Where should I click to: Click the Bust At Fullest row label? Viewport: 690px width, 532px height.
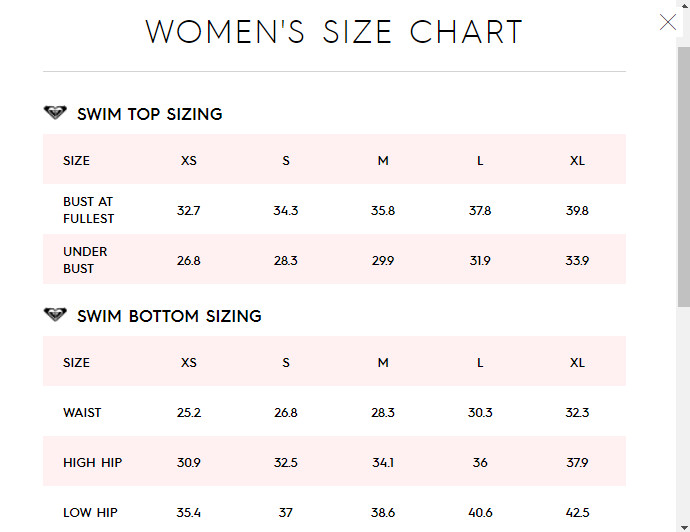click(88, 210)
